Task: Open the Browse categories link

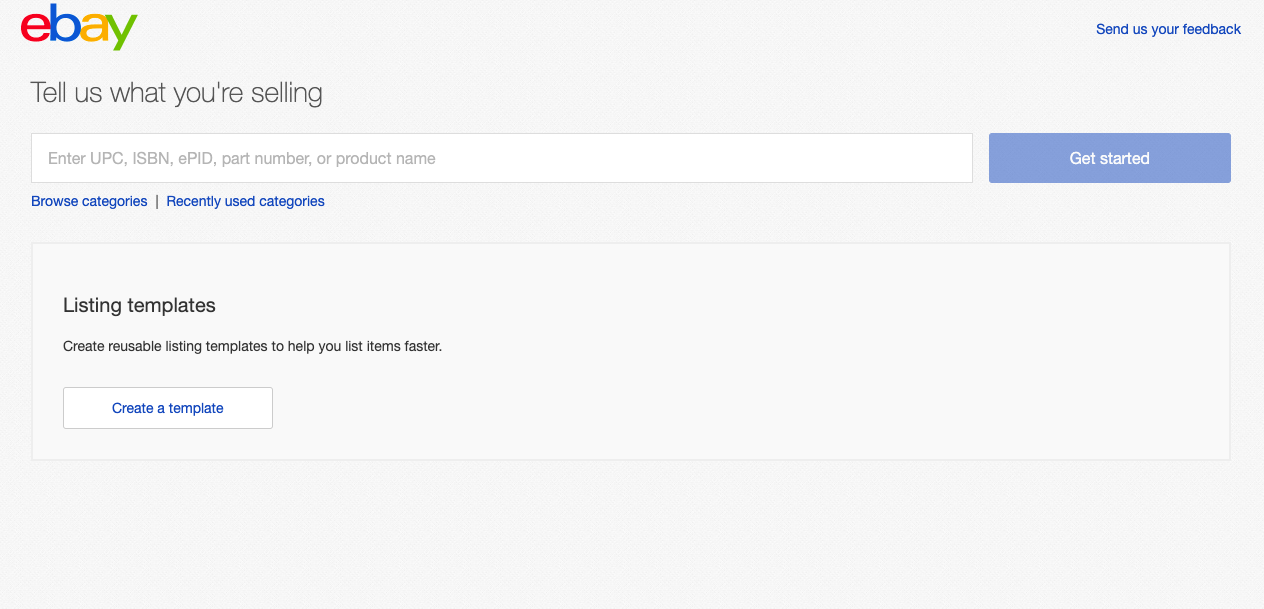Action: click(x=89, y=201)
